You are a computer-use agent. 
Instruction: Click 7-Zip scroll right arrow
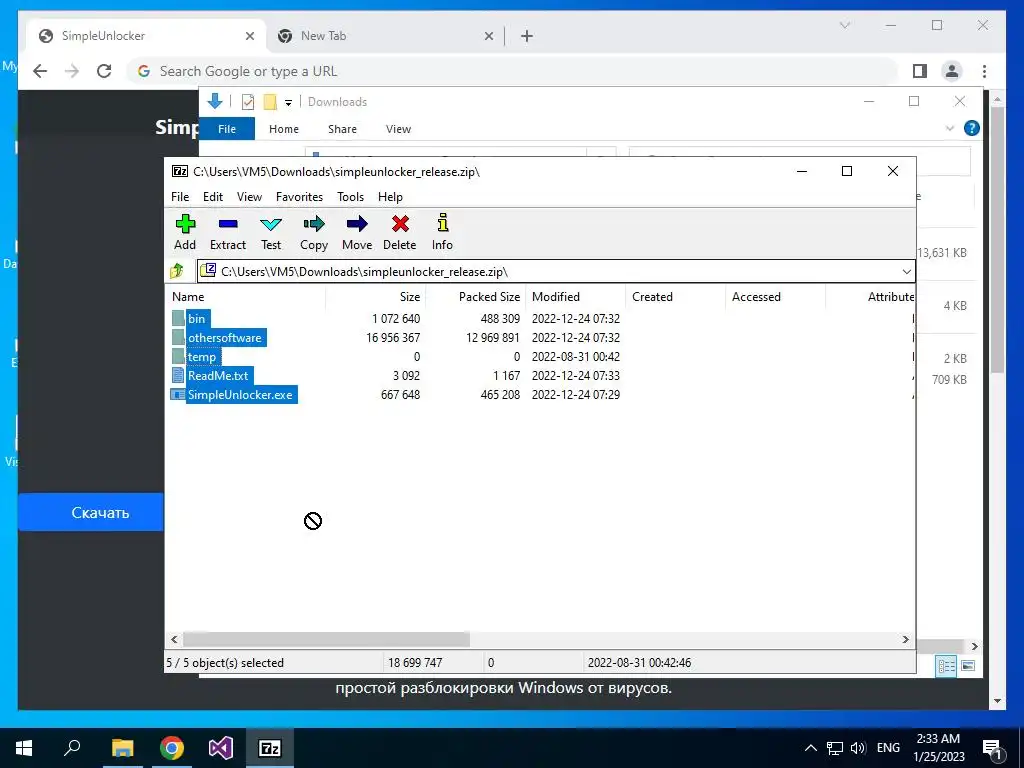tap(905, 639)
